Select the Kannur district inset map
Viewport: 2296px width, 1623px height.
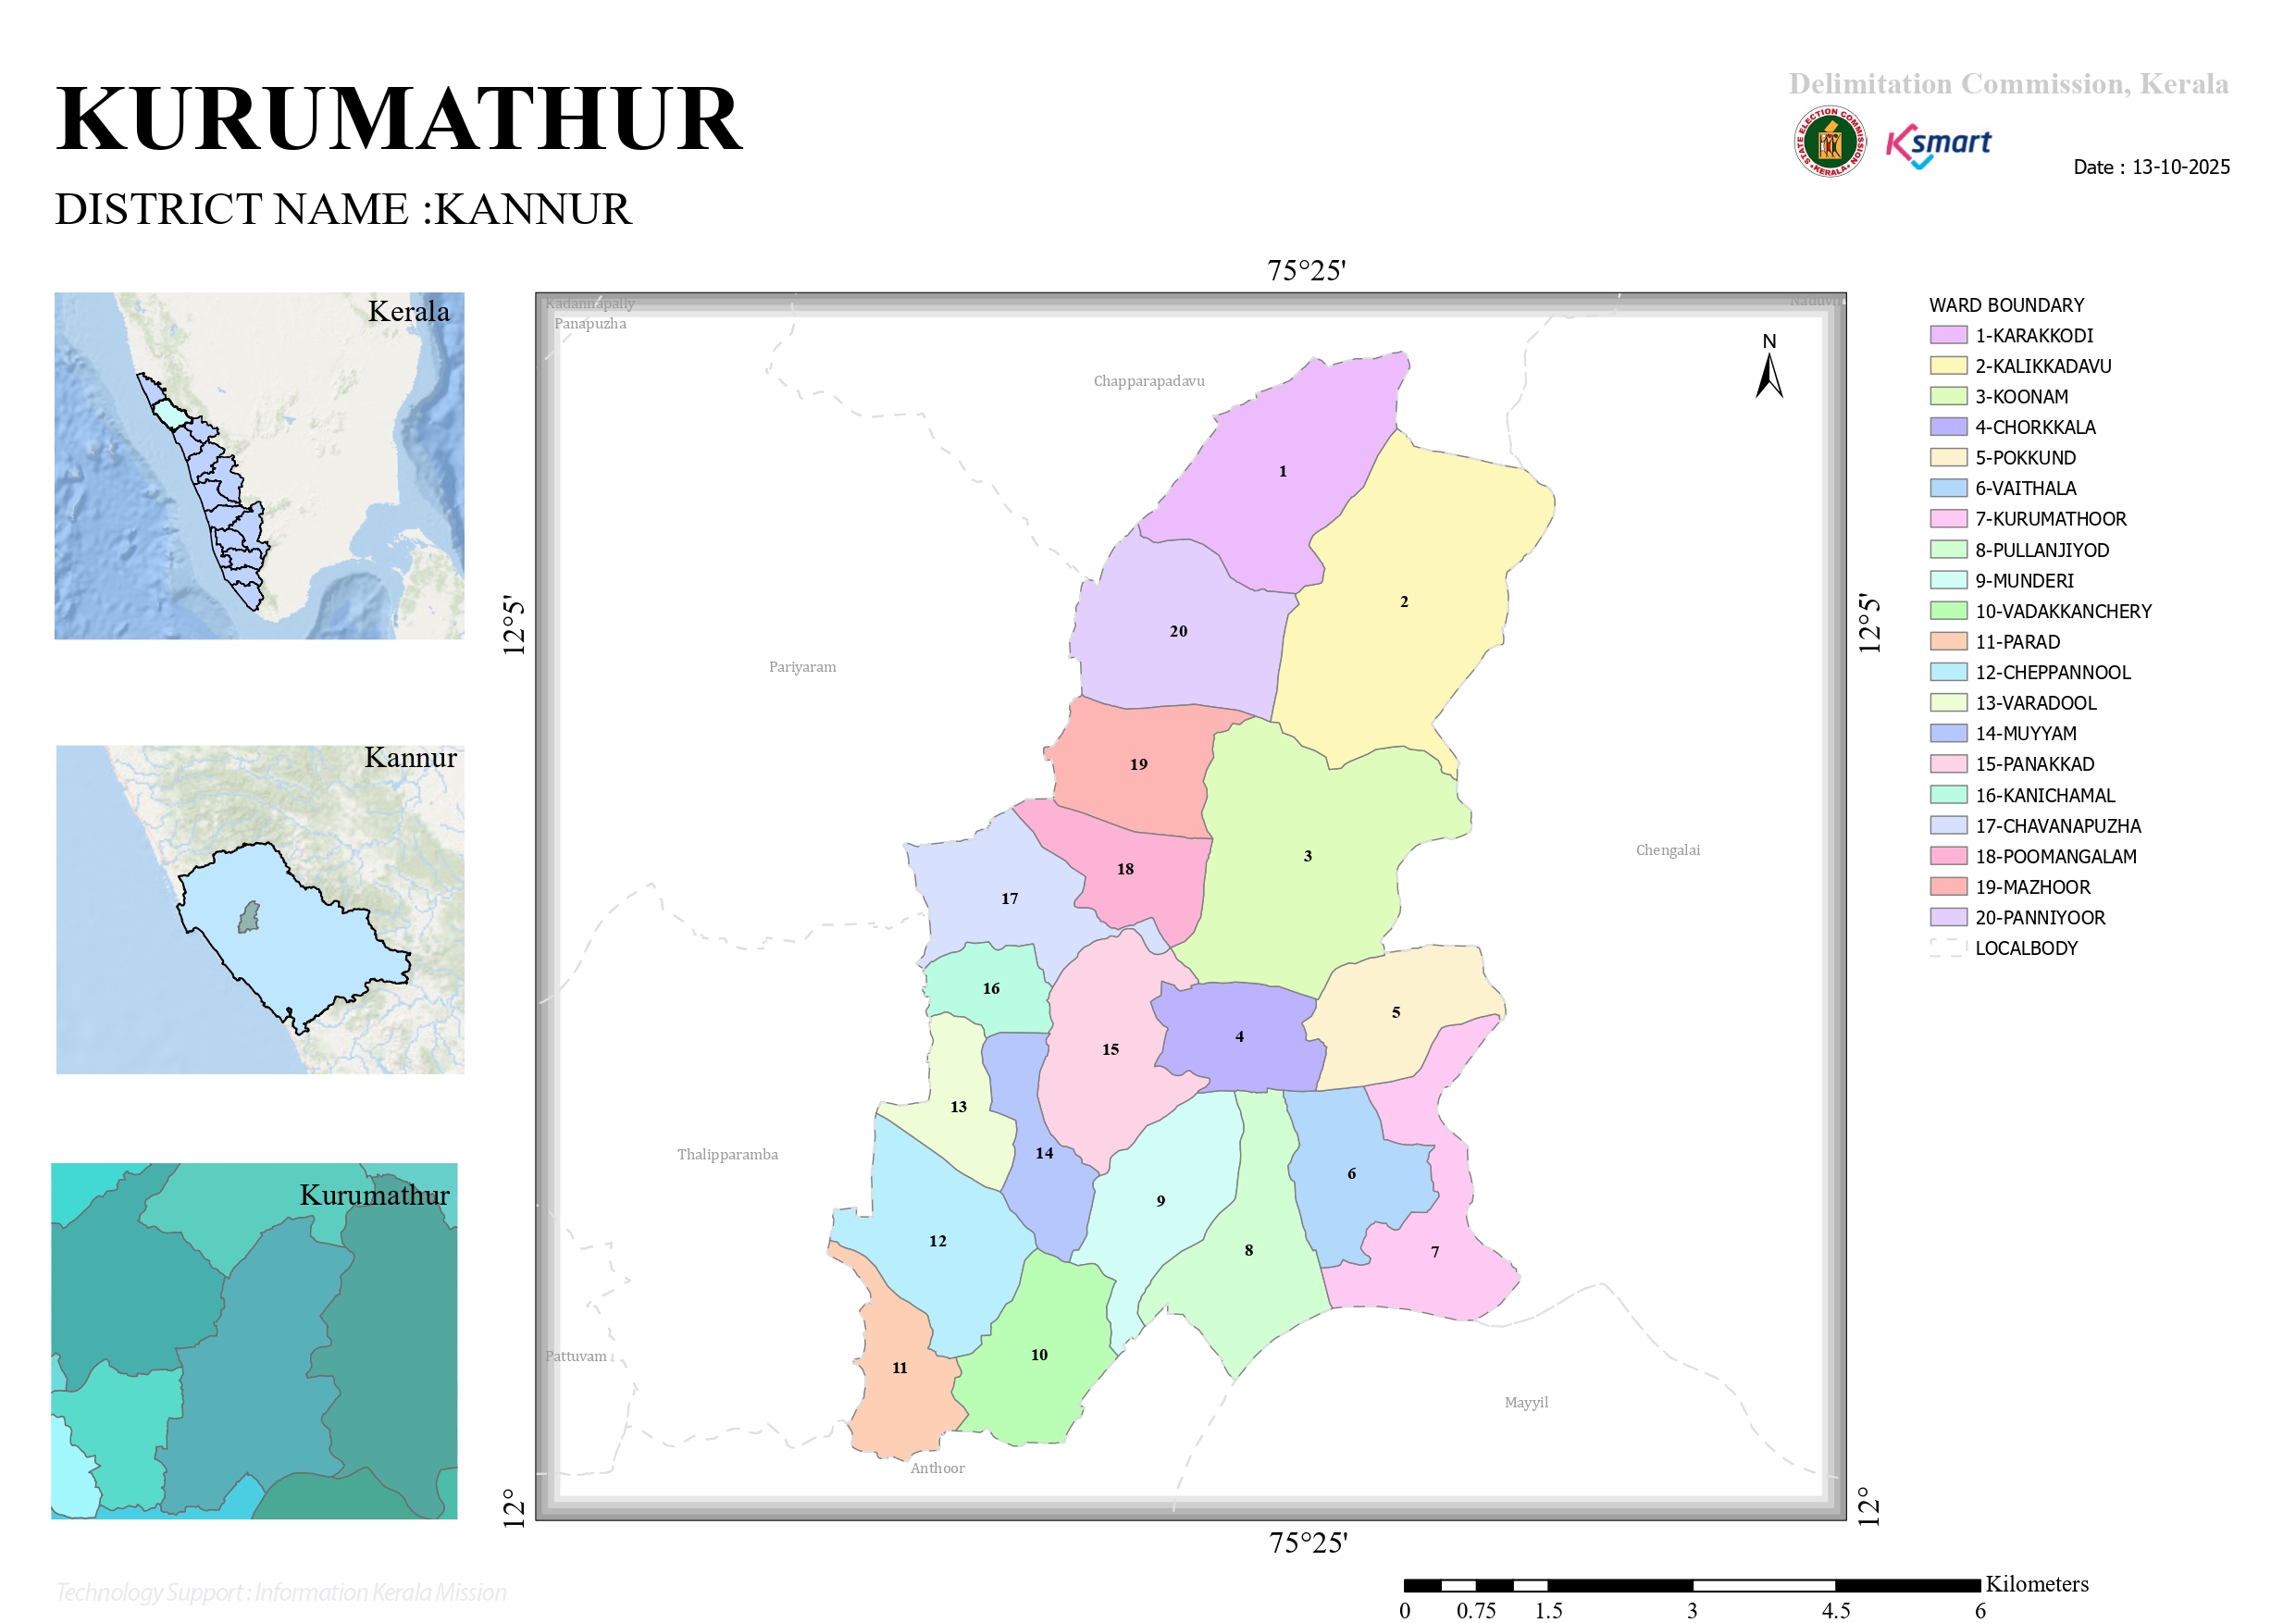[x=260, y=909]
